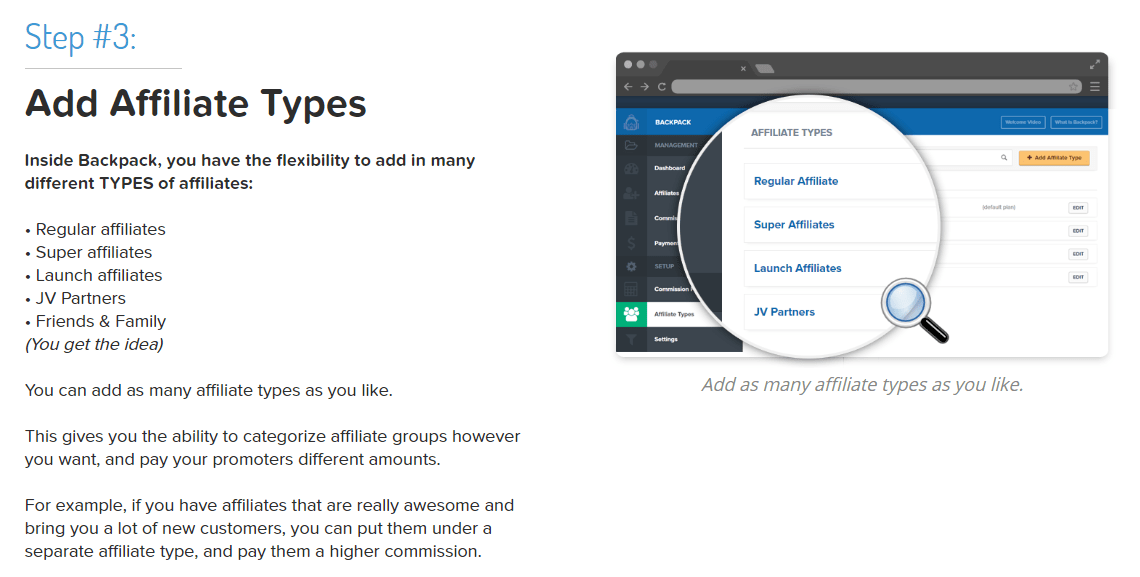Click the Backpack logo icon
The height and width of the screenshot is (577, 1140).
click(631, 122)
